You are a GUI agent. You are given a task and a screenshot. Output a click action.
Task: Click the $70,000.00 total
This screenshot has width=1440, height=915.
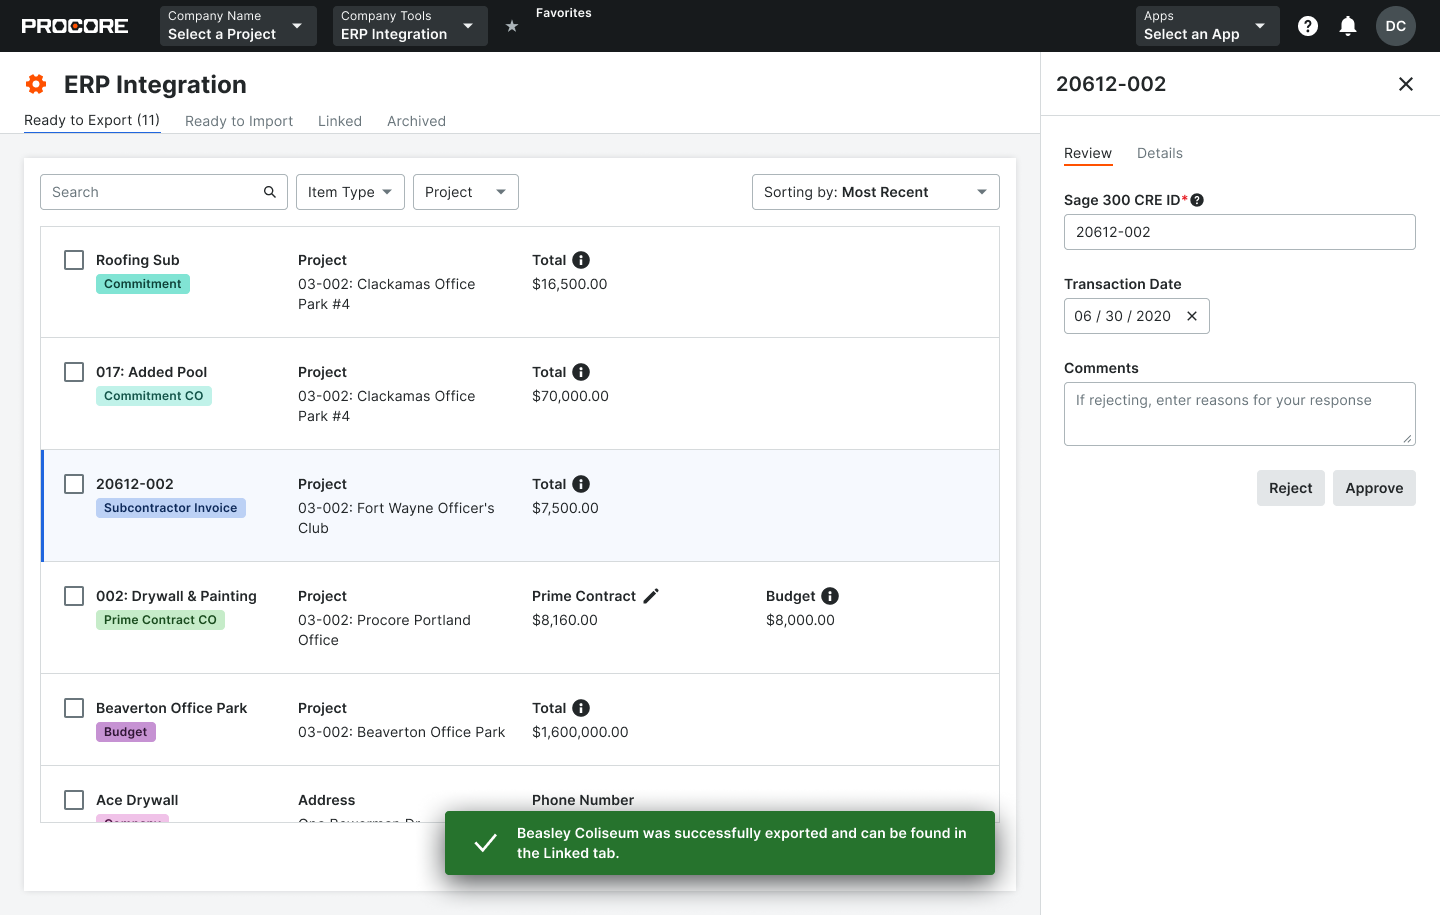(570, 396)
